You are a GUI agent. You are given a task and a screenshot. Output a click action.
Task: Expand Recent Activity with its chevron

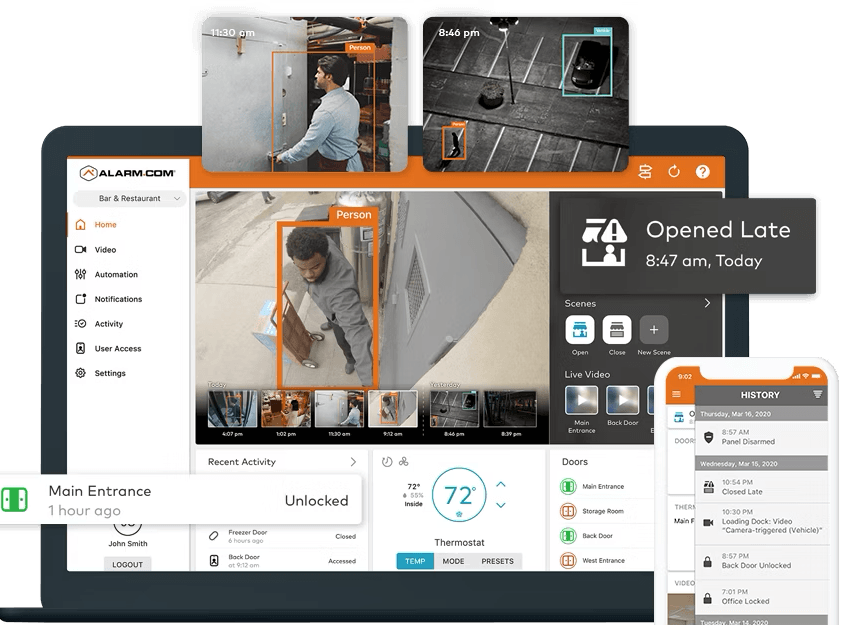click(353, 462)
